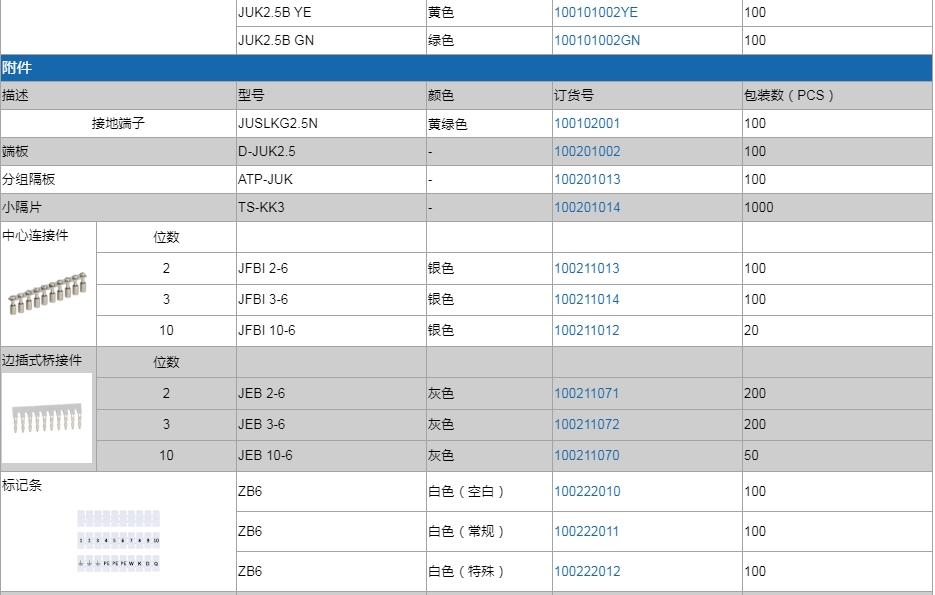Open JFBI 10-6 order link 100211012
This screenshot has height=595, width=935.
coord(587,331)
